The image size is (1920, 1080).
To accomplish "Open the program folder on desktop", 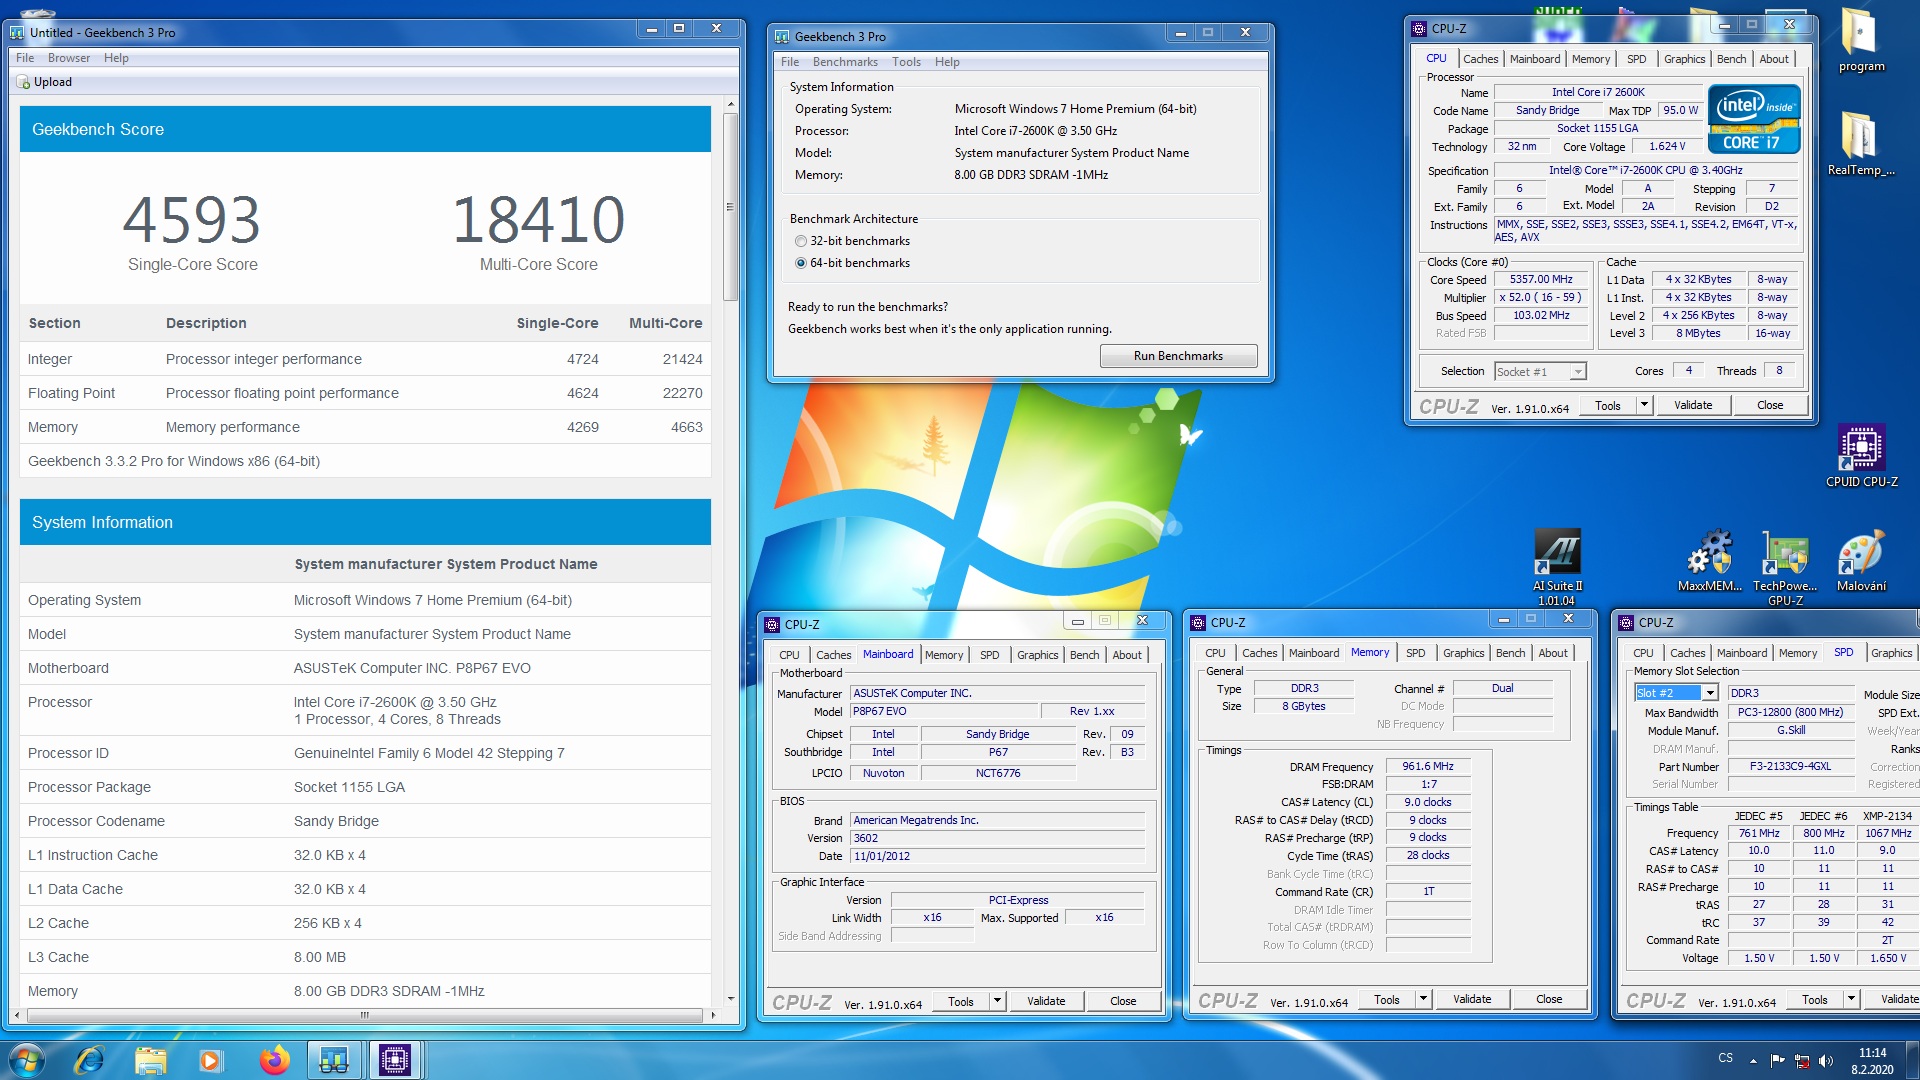I will 1860,42.
